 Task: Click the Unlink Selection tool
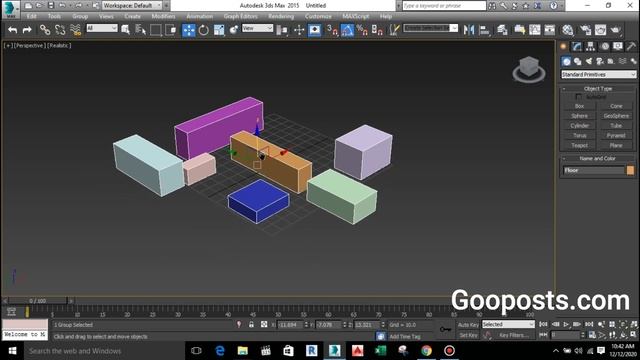(60, 30)
